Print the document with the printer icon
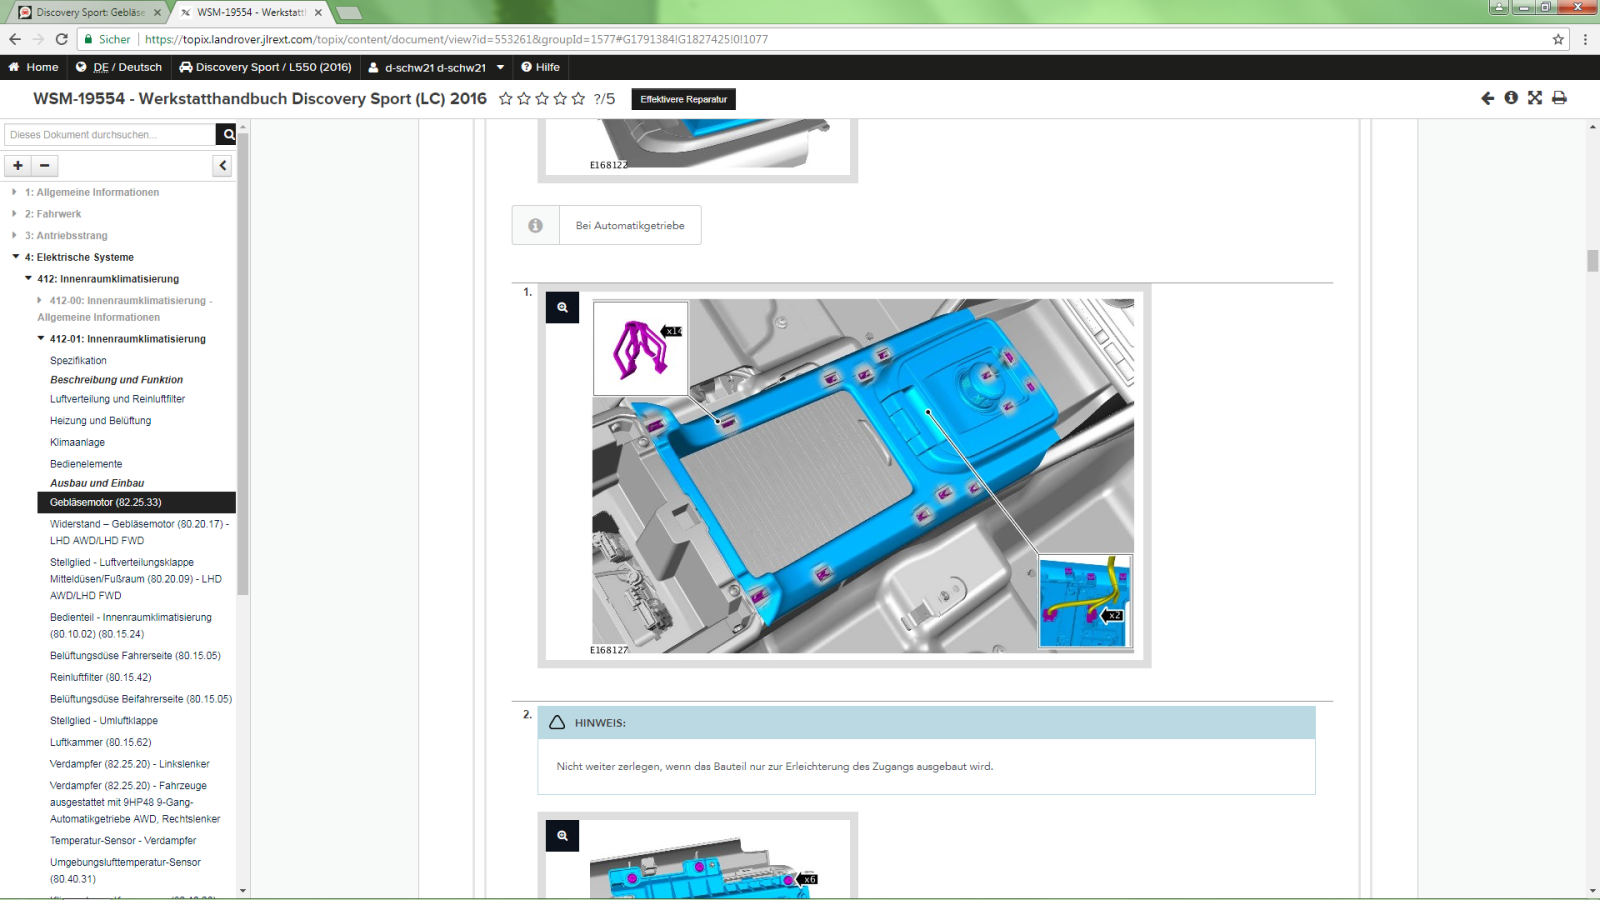 point(1559,98)
